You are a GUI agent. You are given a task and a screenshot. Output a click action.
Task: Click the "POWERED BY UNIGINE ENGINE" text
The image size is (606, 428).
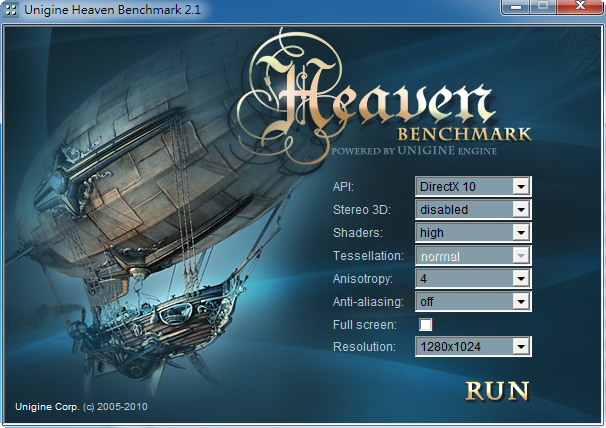click(414, 150)
